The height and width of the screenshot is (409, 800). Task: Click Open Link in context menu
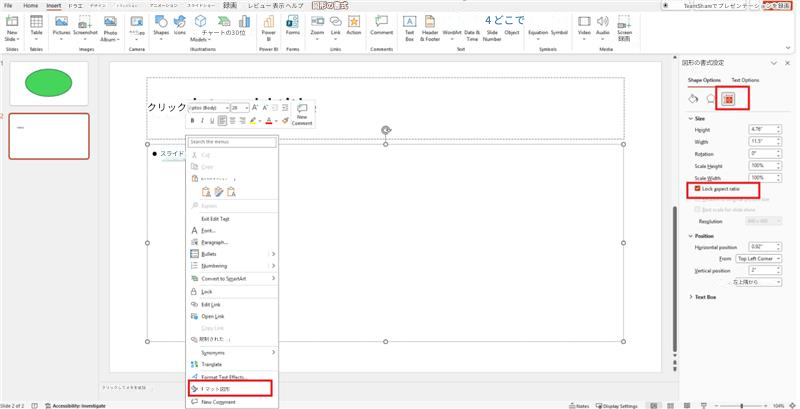click(232, 316)
